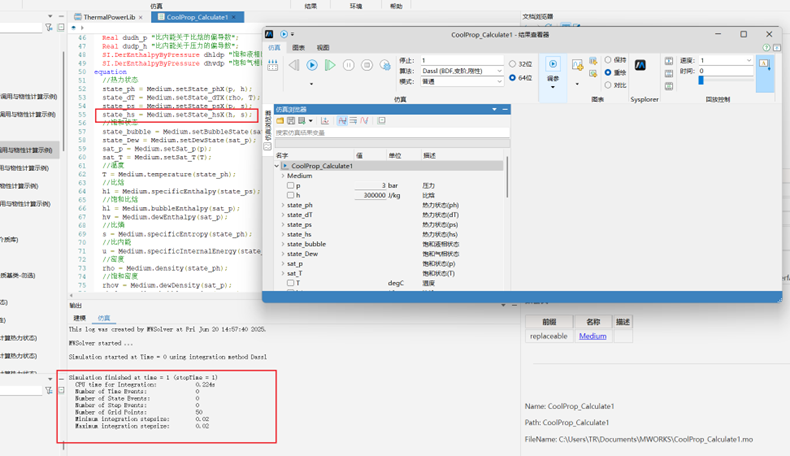Close the ThermalPowerLib editor tab
The width and height of the screenshot is (790, 456).
[141, 17]
